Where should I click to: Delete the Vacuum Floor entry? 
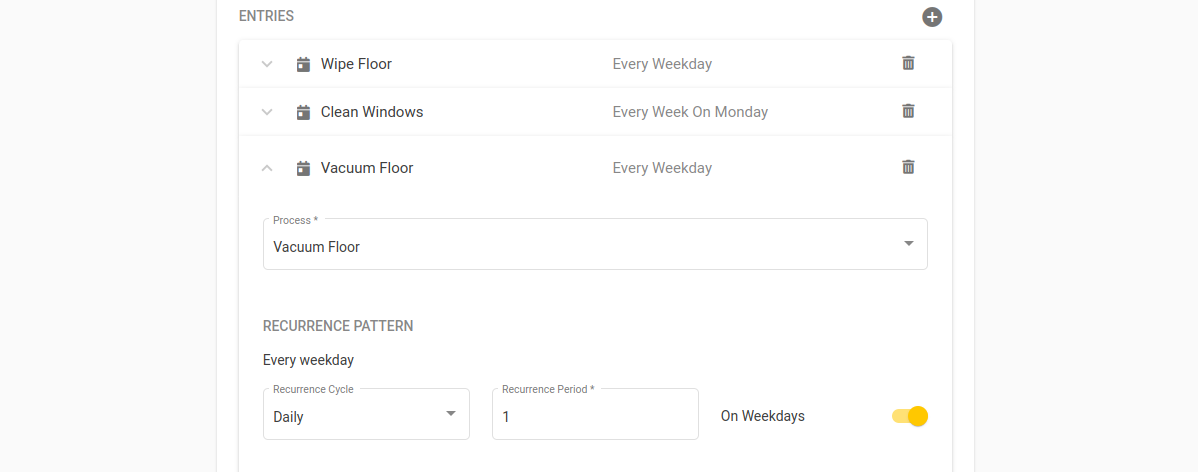point(908,167)
